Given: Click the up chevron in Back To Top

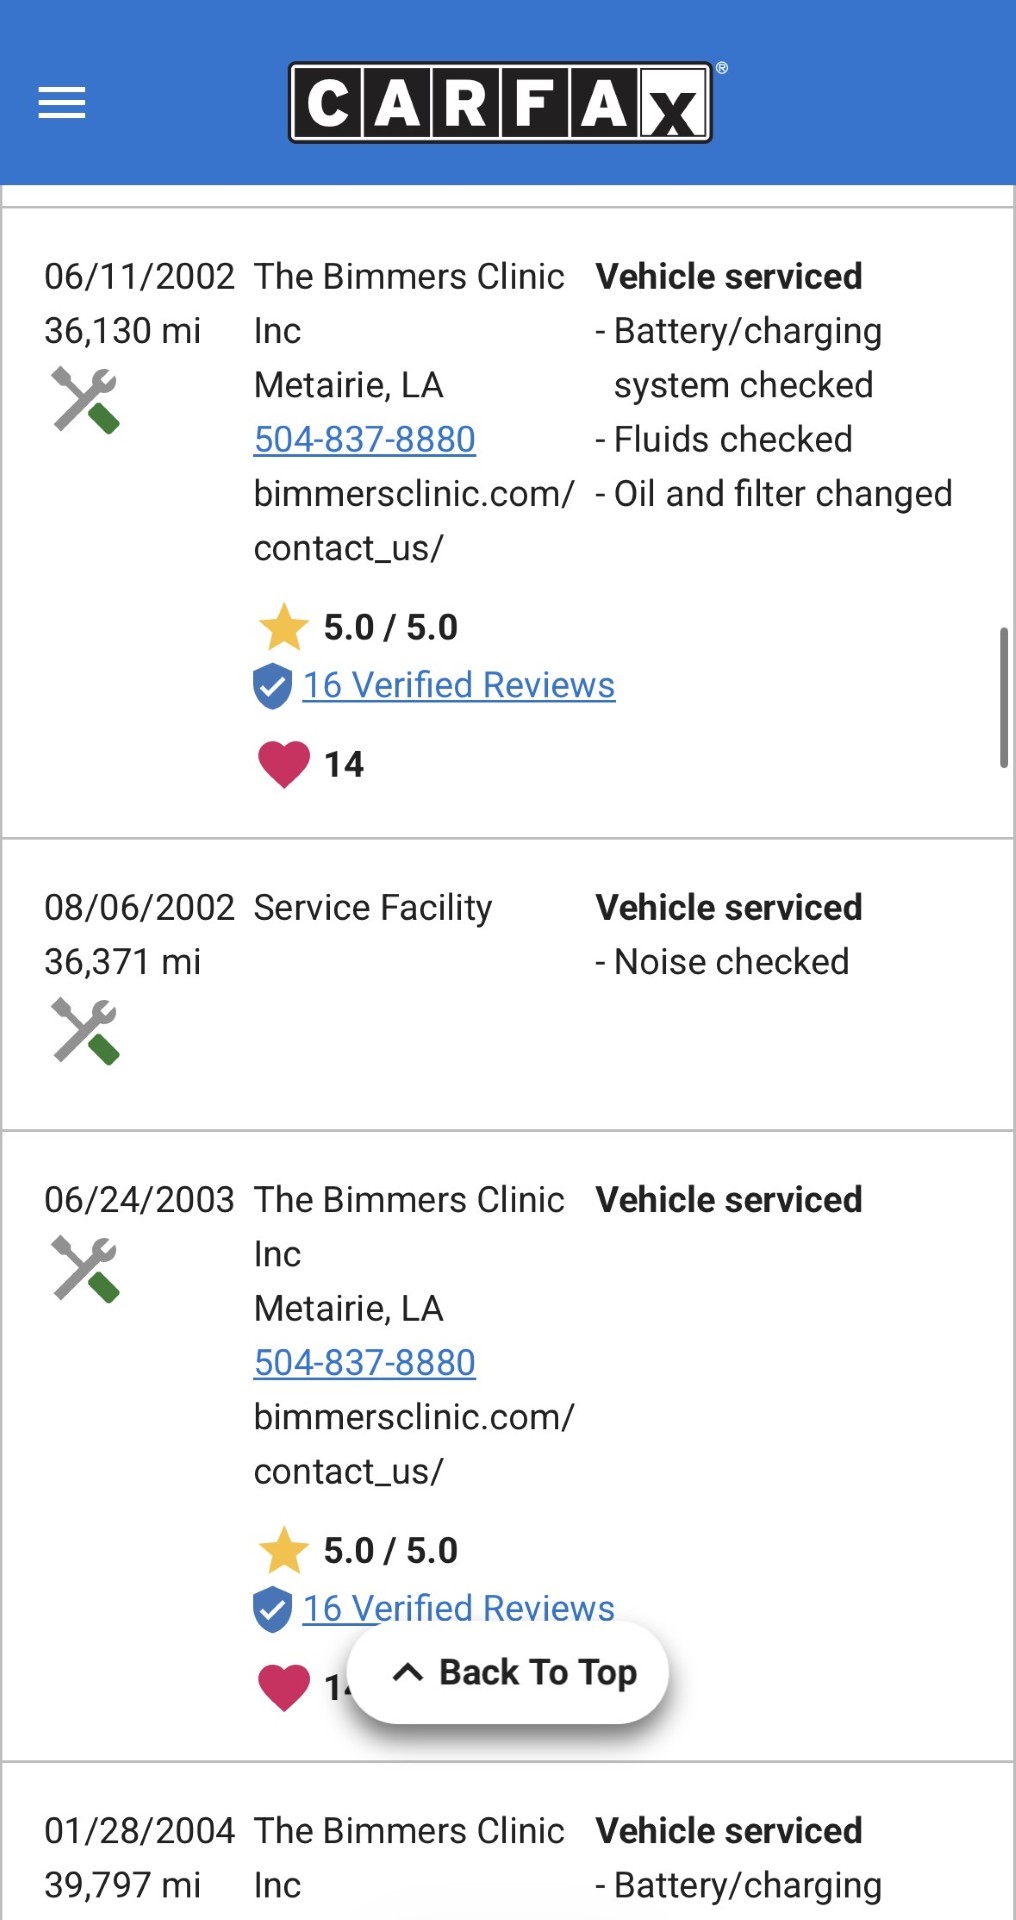Looking at the screenshot, I should click(408, 1672).
